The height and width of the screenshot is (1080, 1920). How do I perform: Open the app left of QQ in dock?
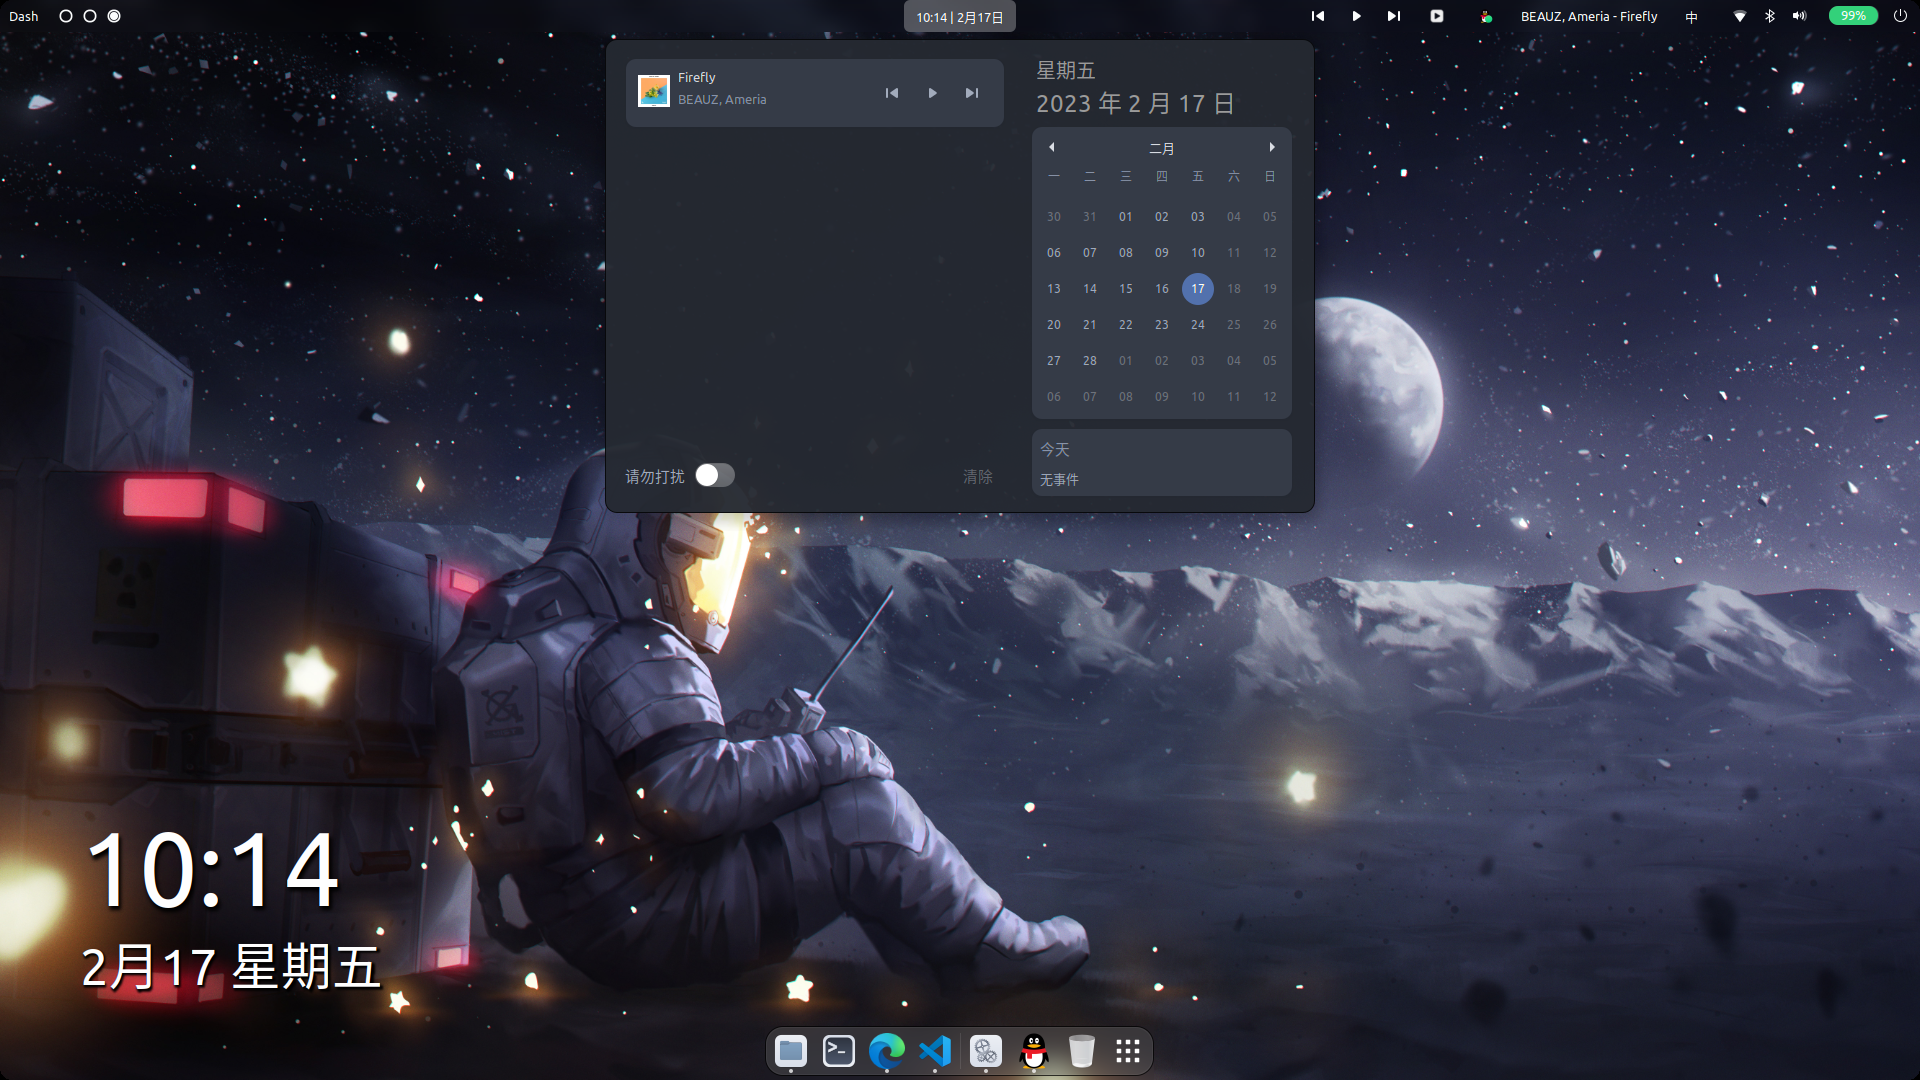[x=986, y=1051]
